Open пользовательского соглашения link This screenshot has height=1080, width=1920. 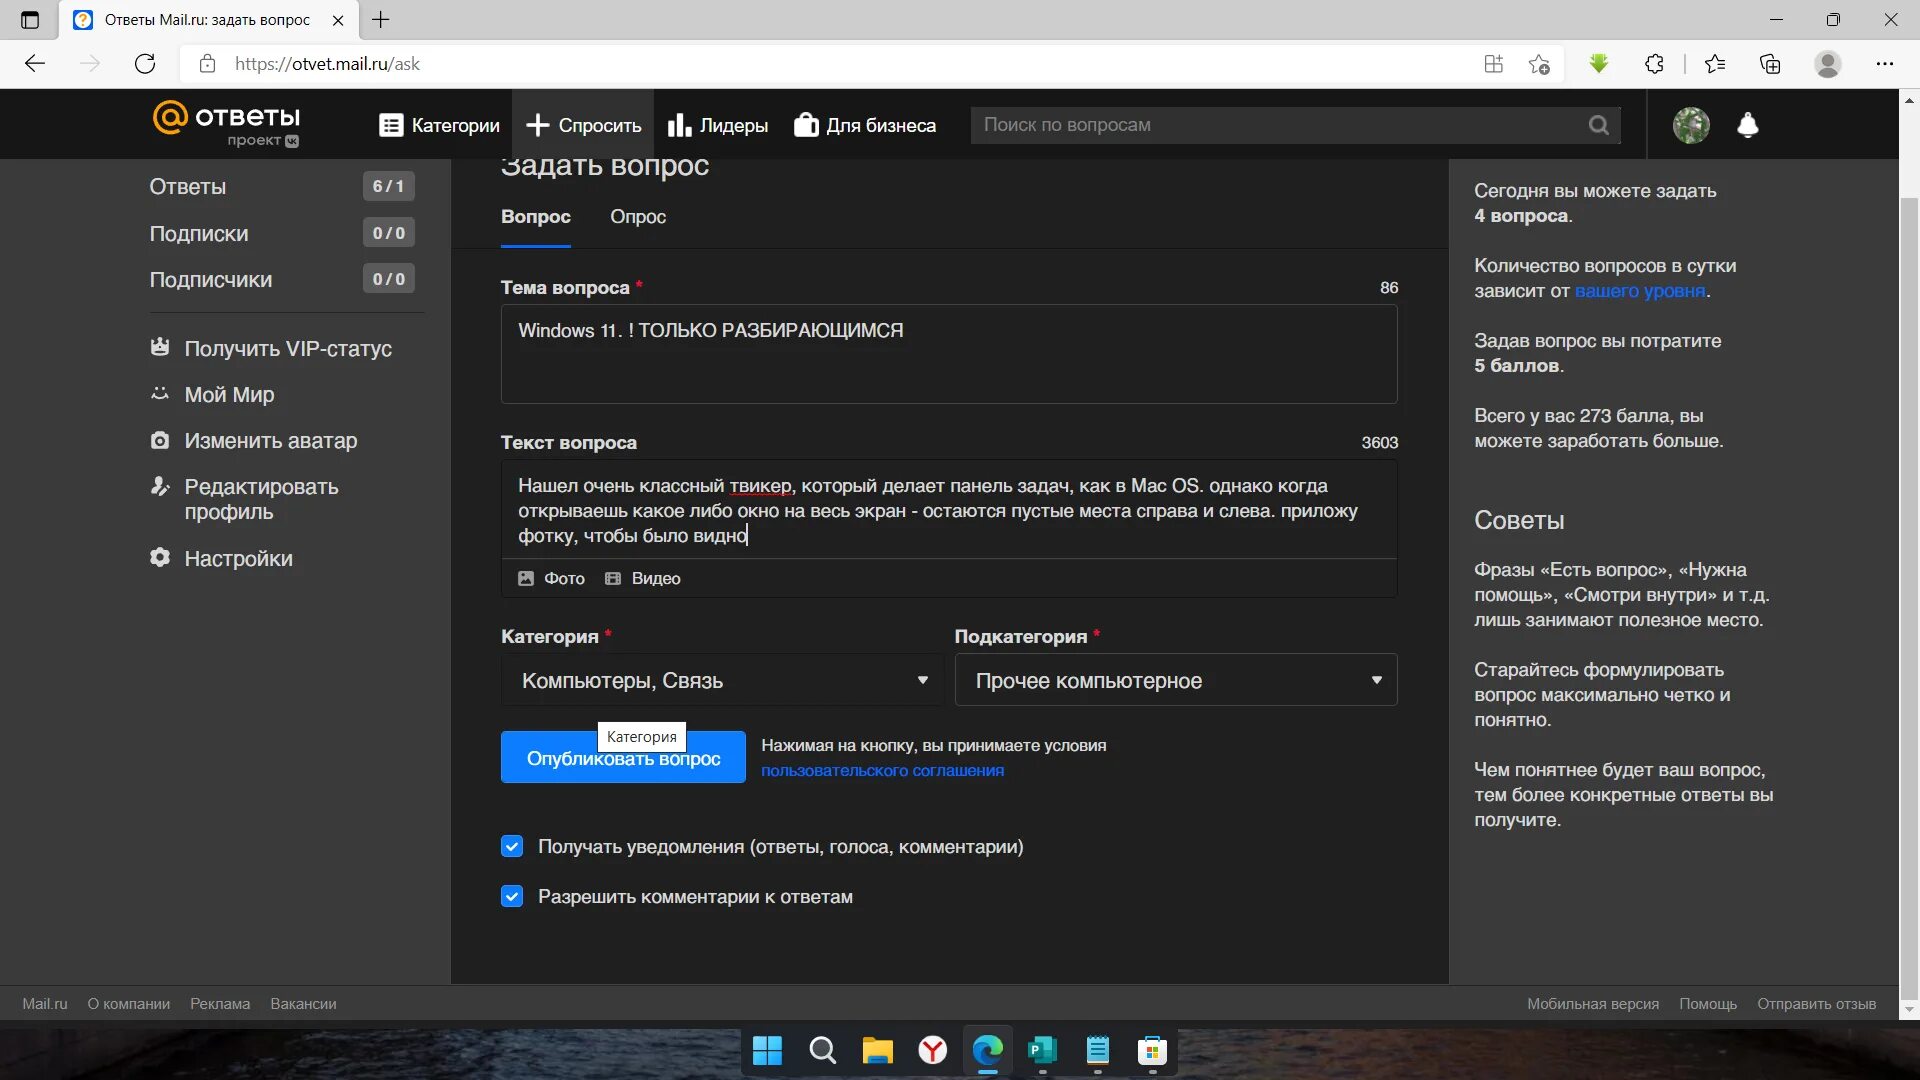(x=882, y=770)
